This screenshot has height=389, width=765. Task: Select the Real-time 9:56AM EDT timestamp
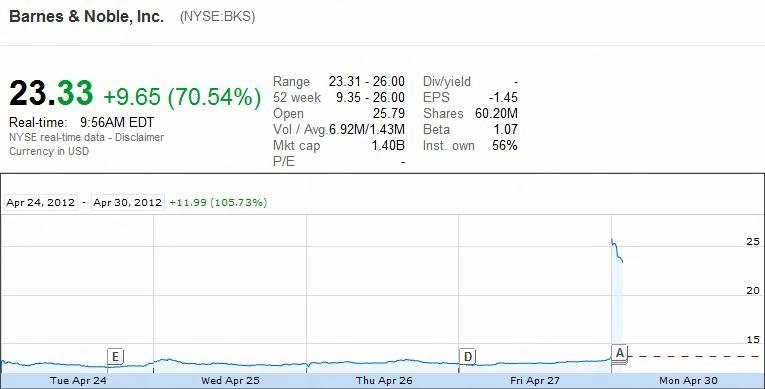(81, 122)
